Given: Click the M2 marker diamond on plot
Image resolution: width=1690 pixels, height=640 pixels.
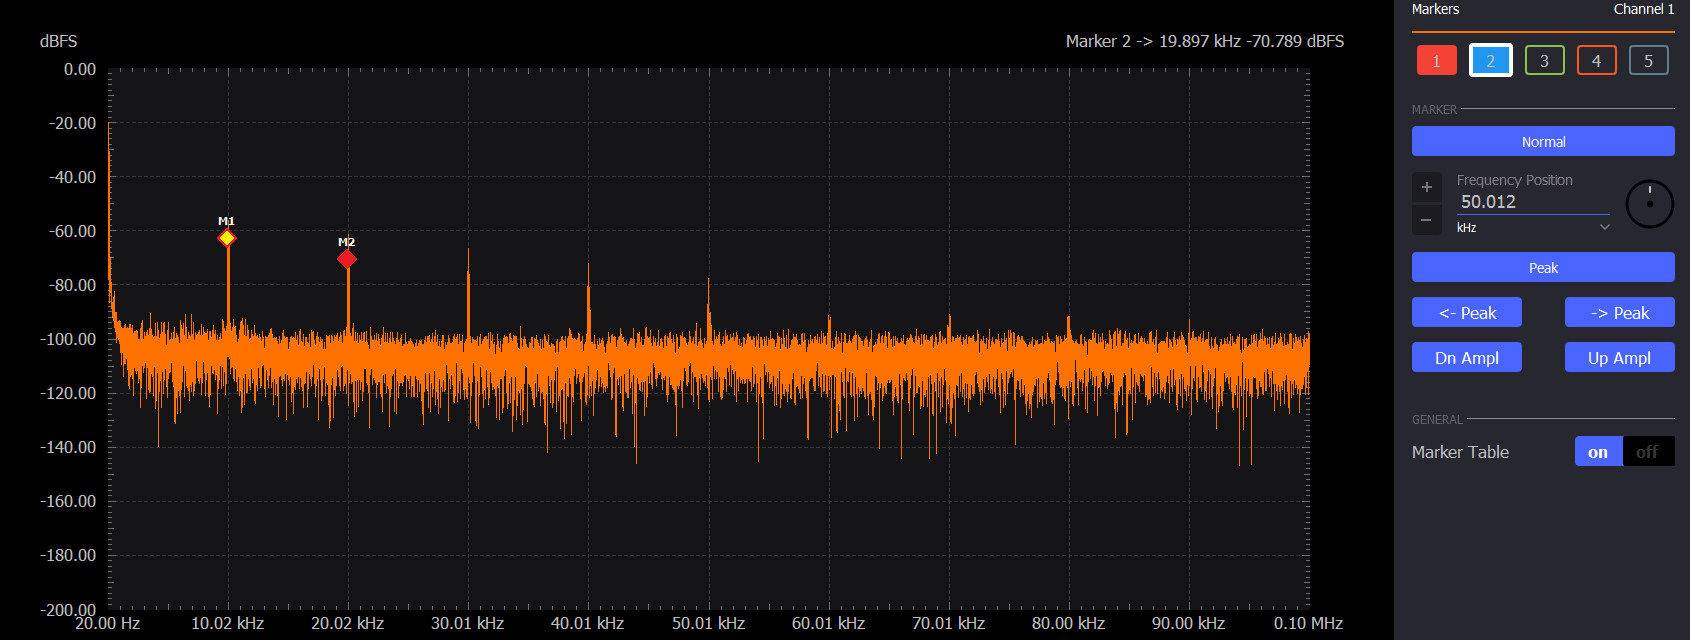Looking at the screenshot, I should point(347,259).
